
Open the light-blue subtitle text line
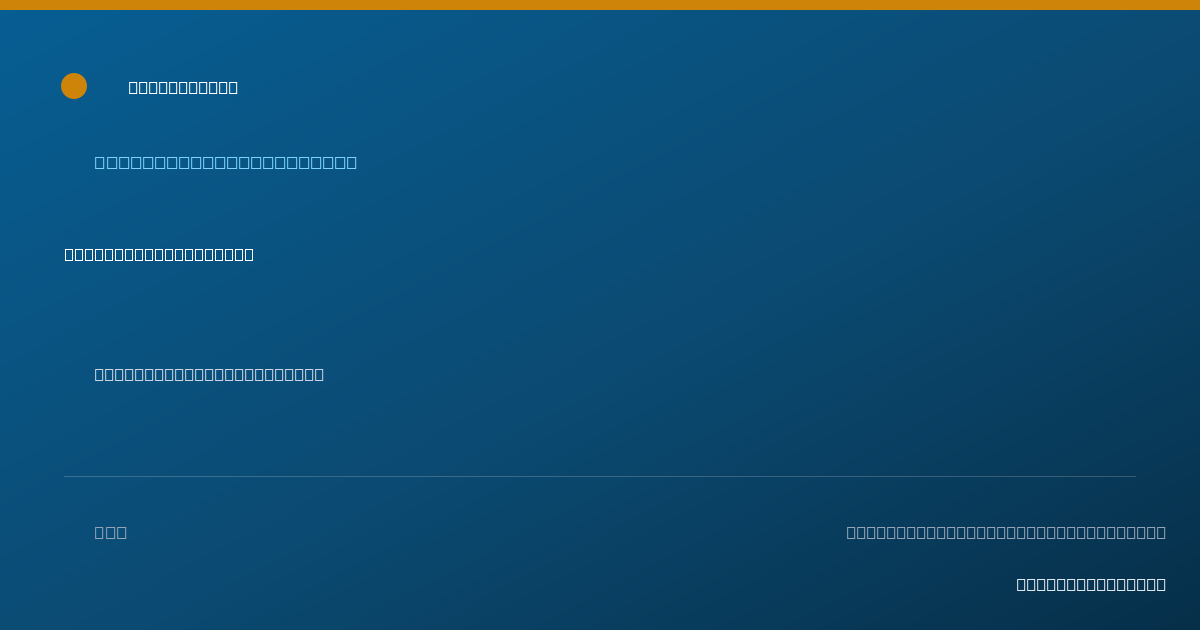pyautogui.click(x=226, y=162)
